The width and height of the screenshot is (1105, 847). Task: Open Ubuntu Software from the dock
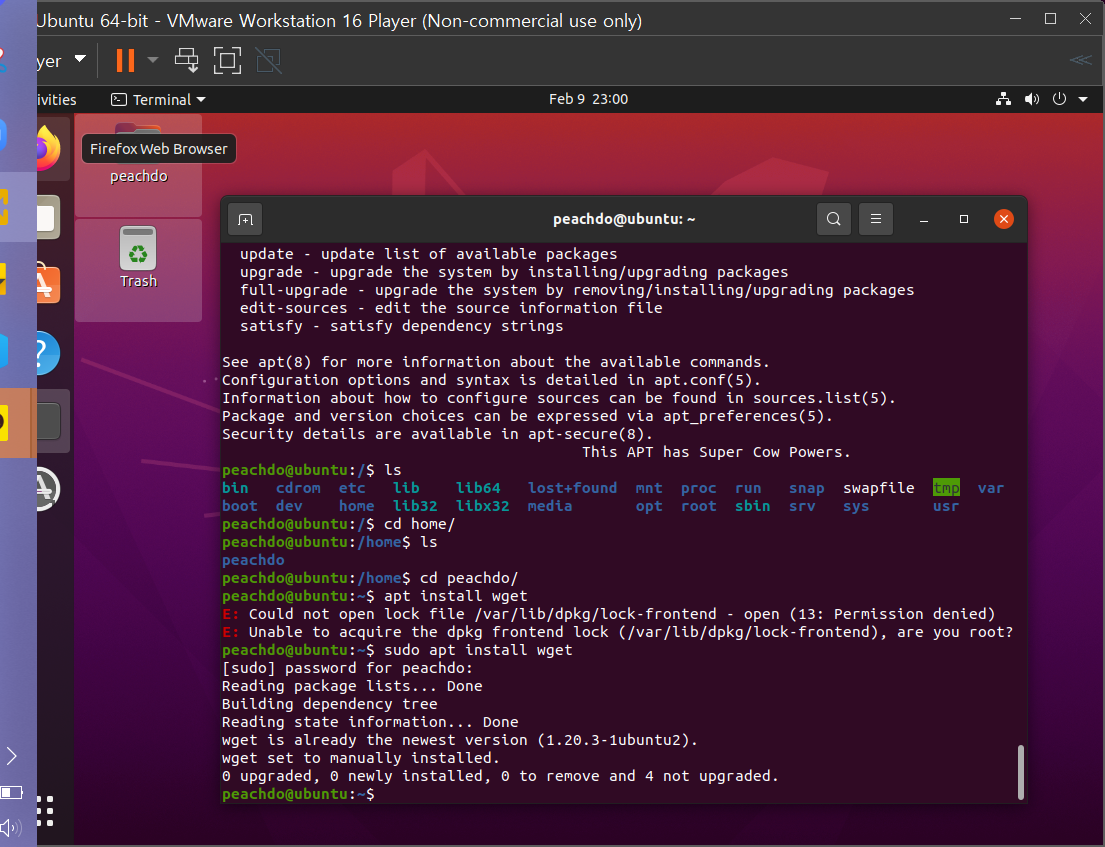[x=48, y=284]
